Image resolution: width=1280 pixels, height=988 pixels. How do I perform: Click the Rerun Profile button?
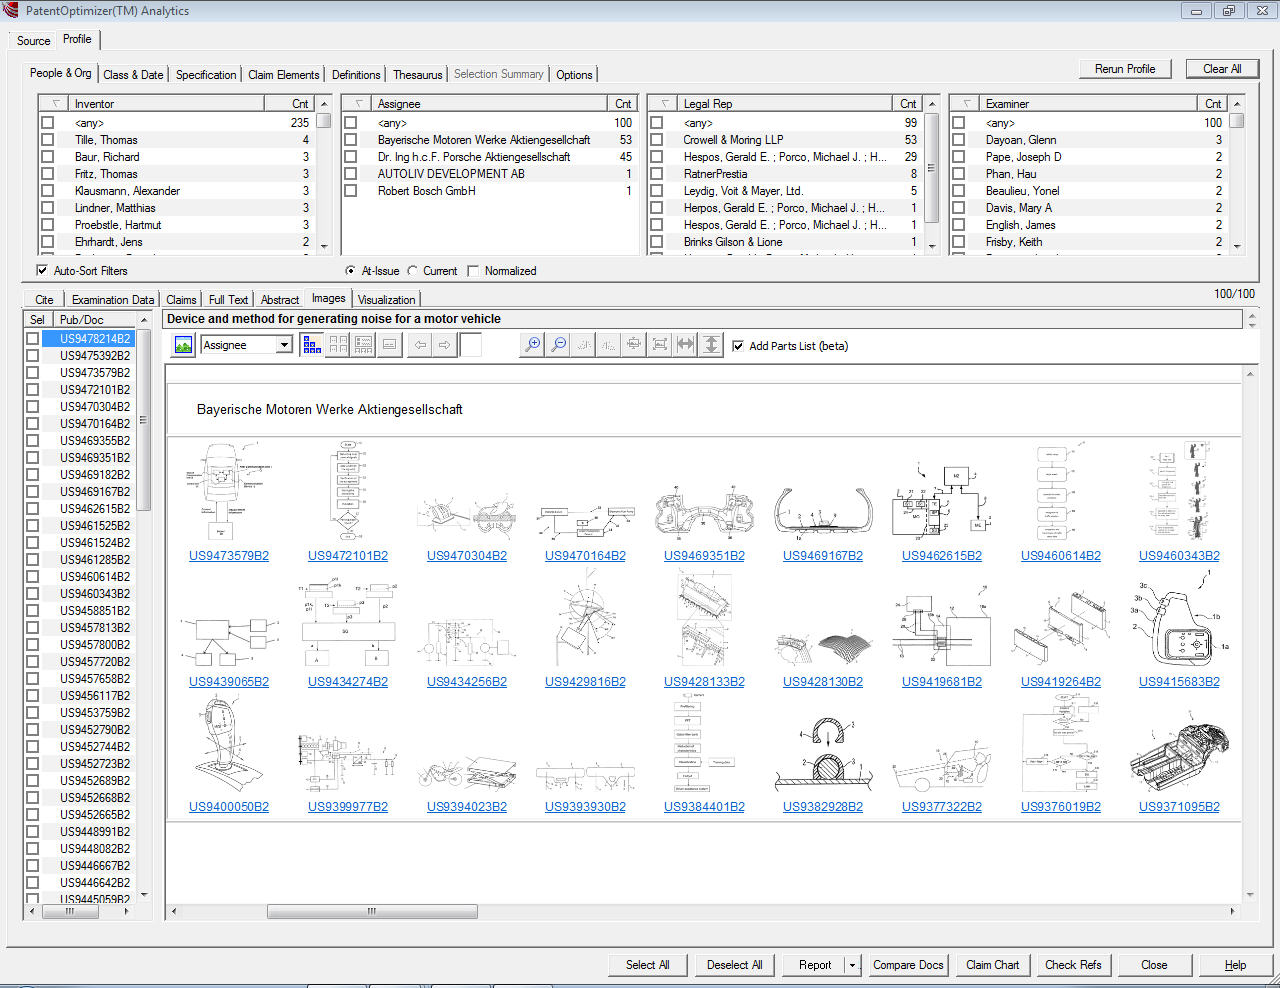[x=1125, y=69]
